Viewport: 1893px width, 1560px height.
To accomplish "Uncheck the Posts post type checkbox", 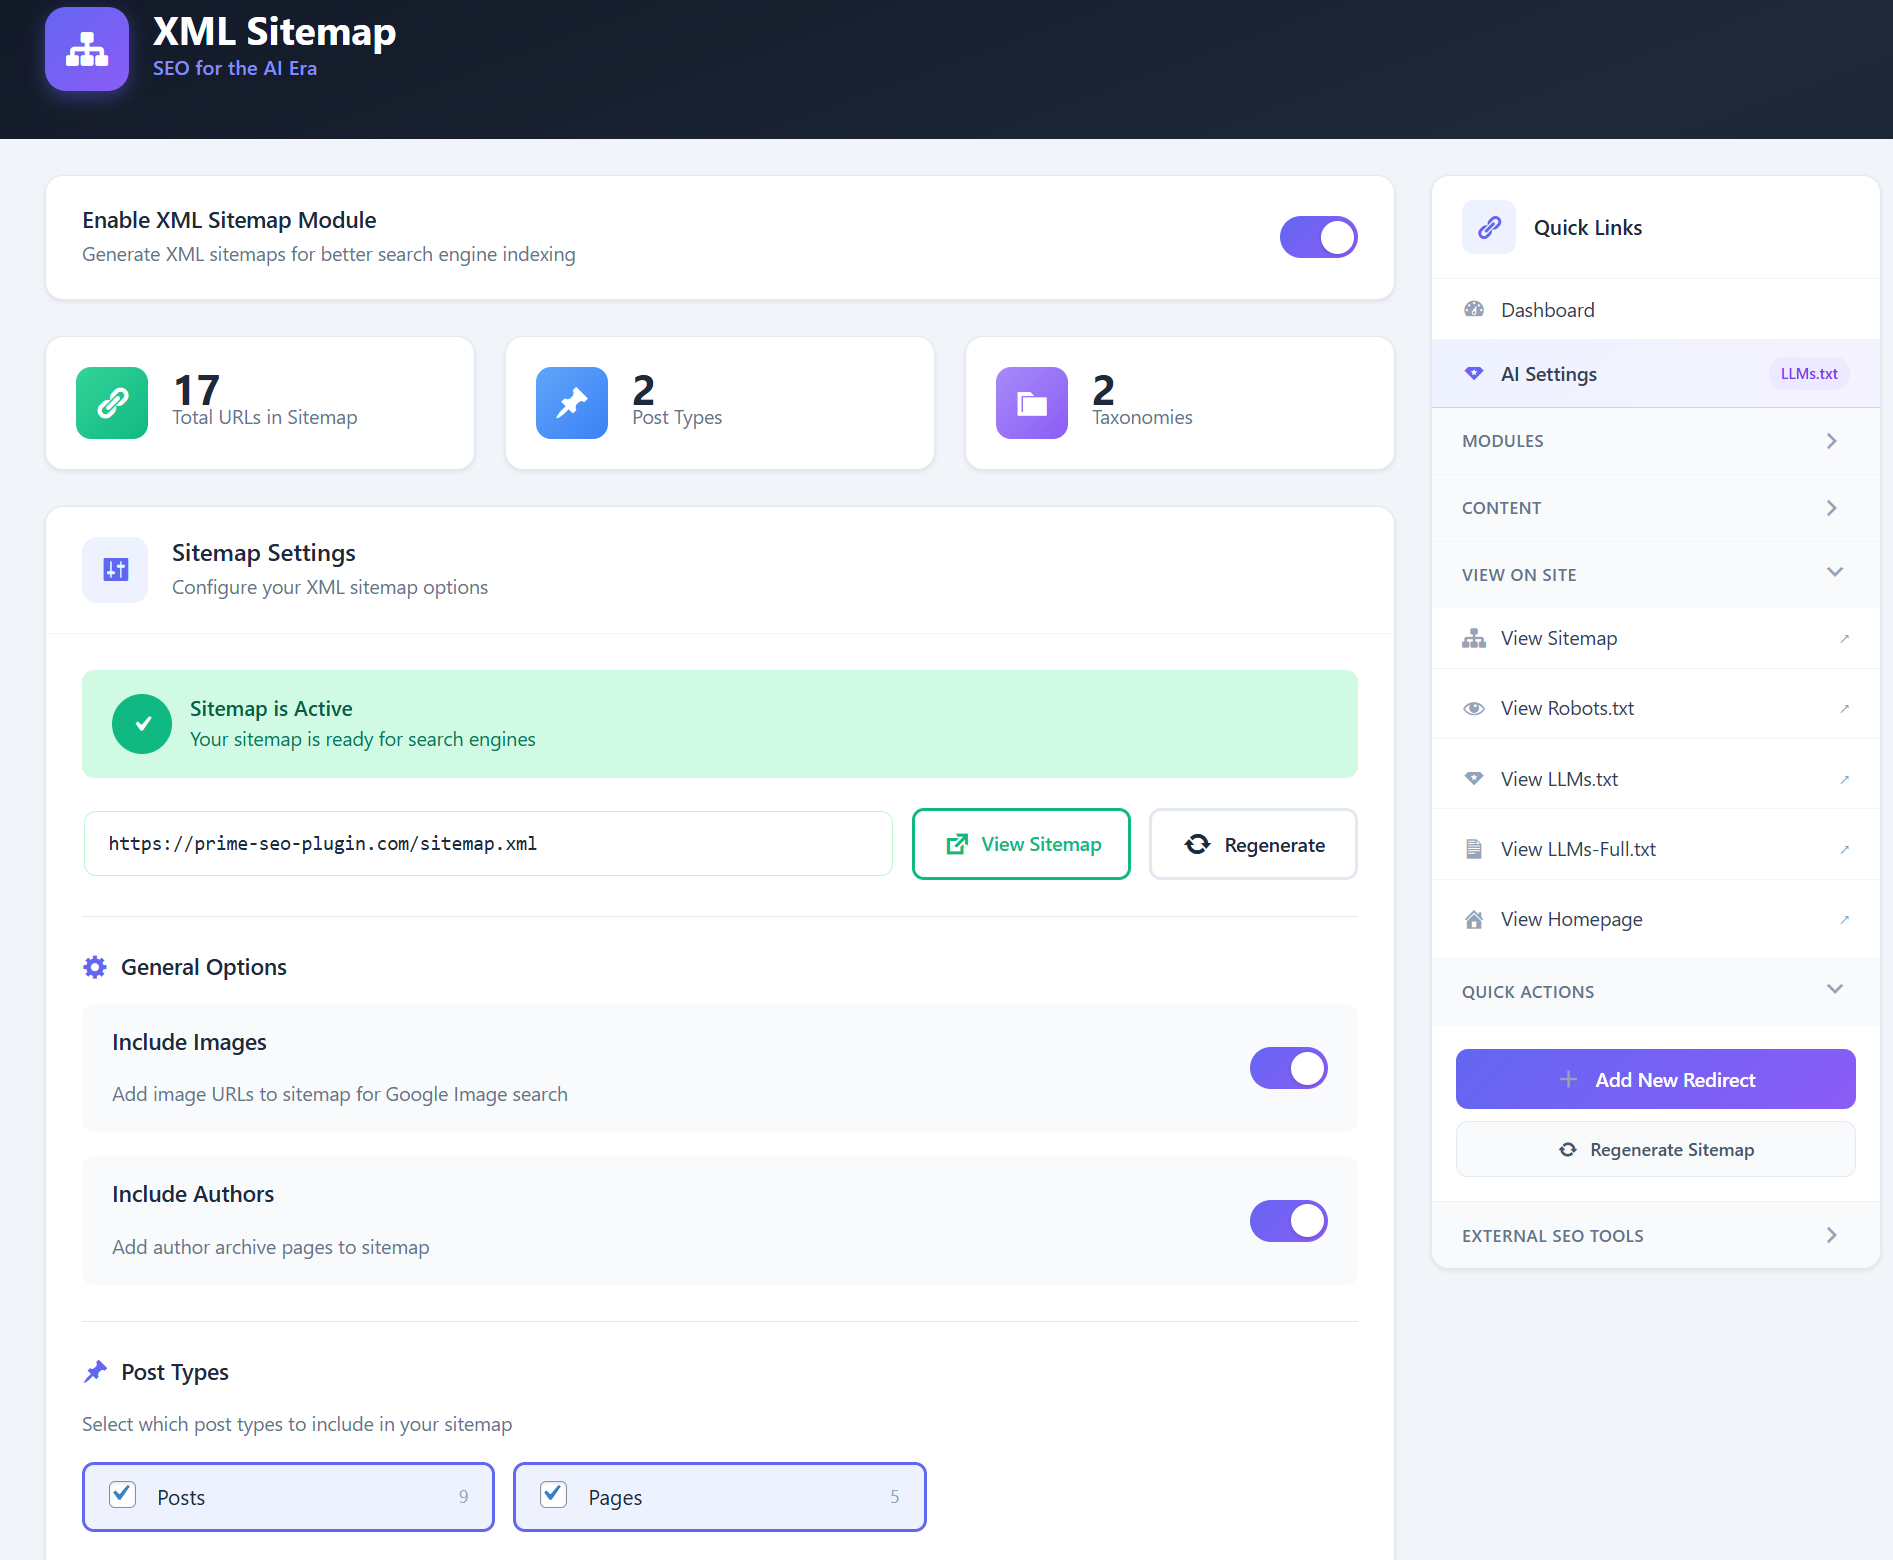I will pos(123,1495).
